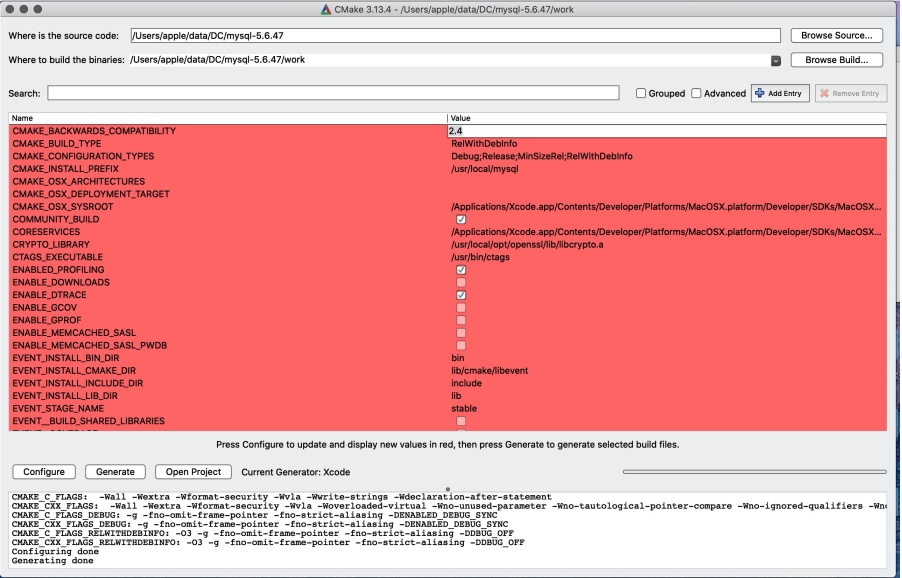Click Browse Source button

click(x=836, y=36)
